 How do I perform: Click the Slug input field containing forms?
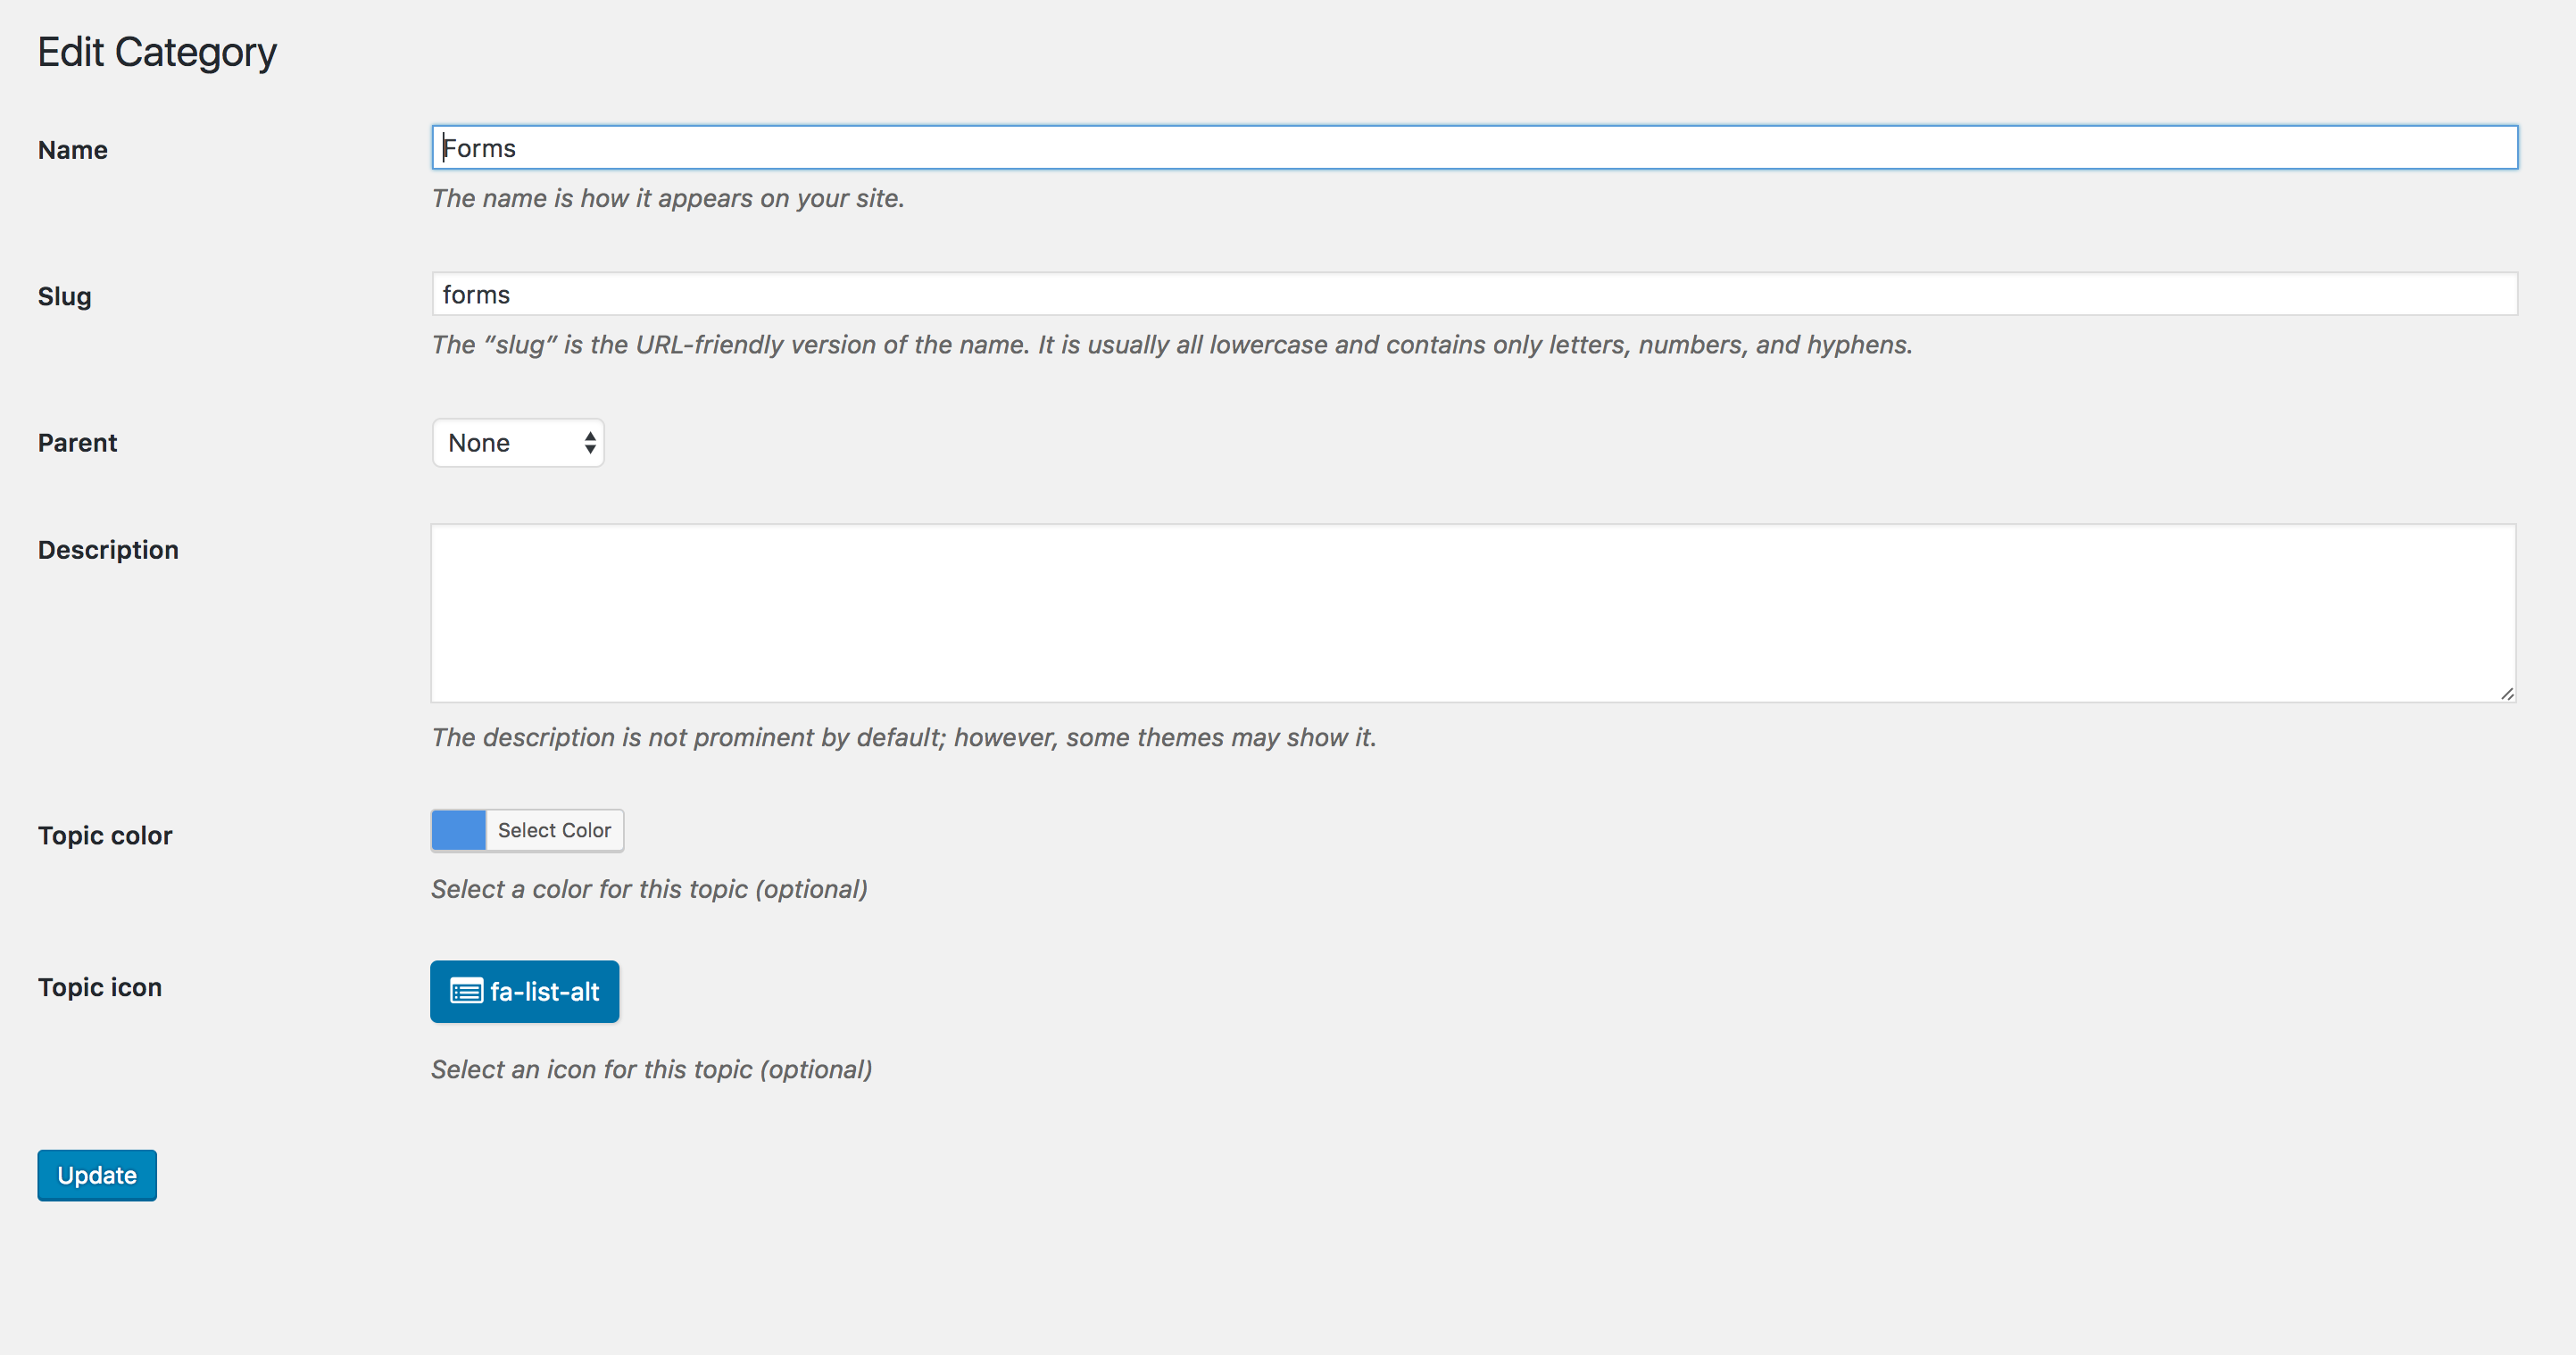pyautogui.click(x=1474, y=294)
